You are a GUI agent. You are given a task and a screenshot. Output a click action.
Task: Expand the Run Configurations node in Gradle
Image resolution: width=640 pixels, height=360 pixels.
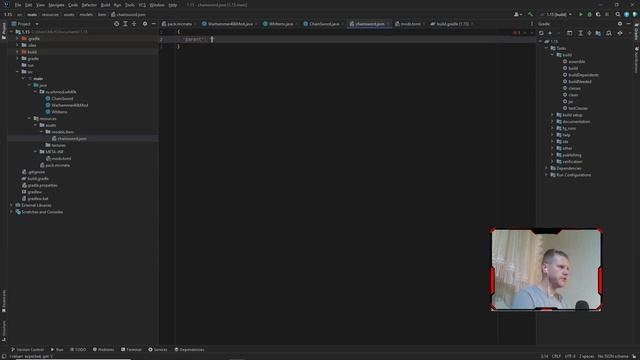(547, 175)
